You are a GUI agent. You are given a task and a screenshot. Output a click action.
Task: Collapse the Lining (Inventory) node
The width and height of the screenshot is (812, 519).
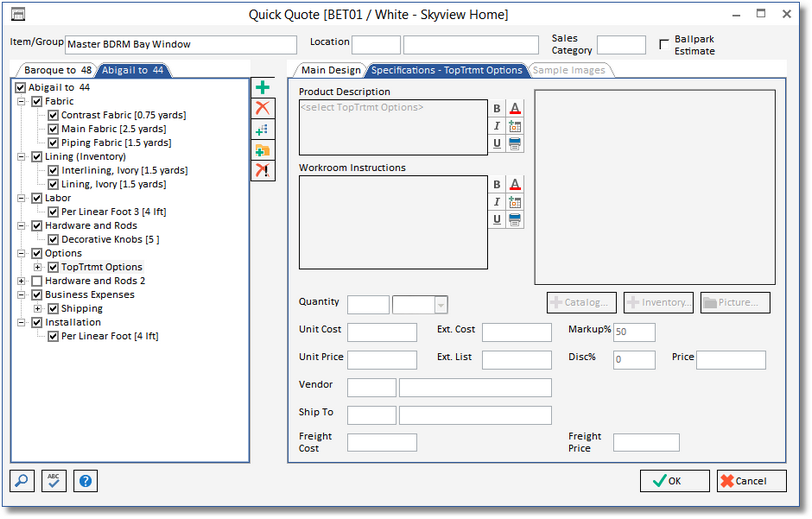point(21,156)
